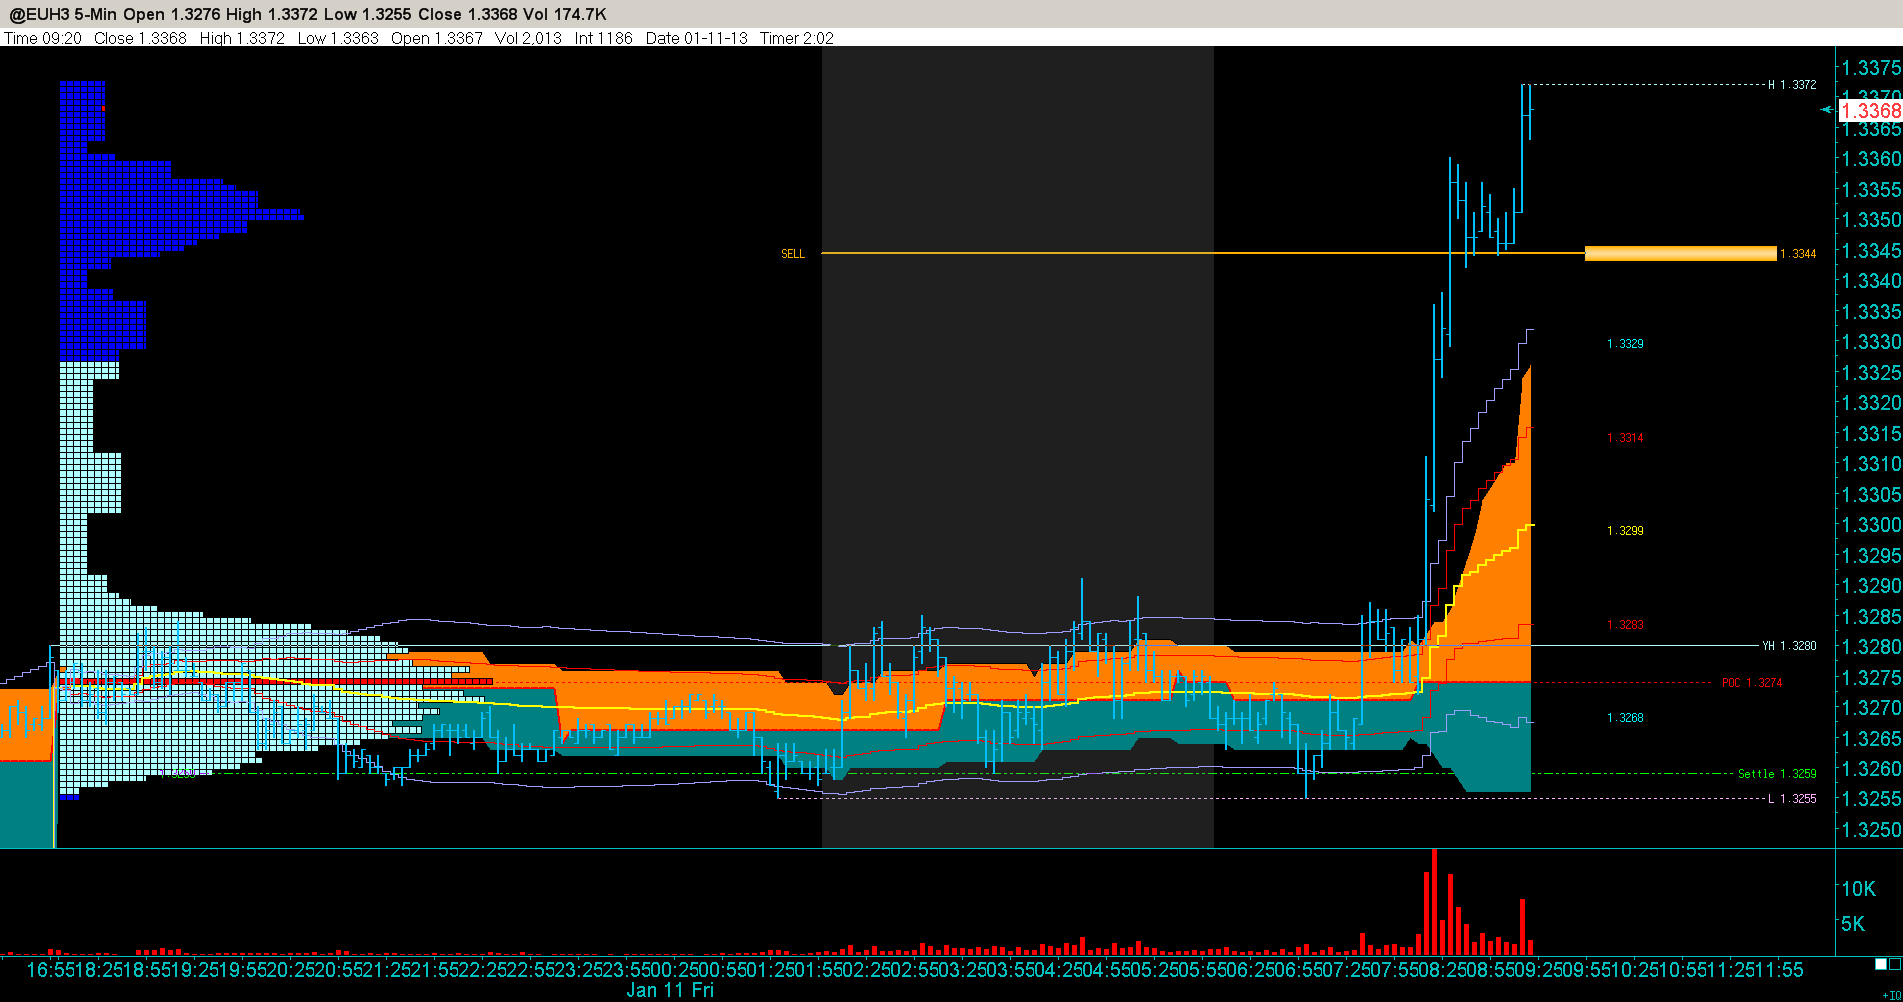Click the filled white square in bottom-right corner

tap(1881, 964)
